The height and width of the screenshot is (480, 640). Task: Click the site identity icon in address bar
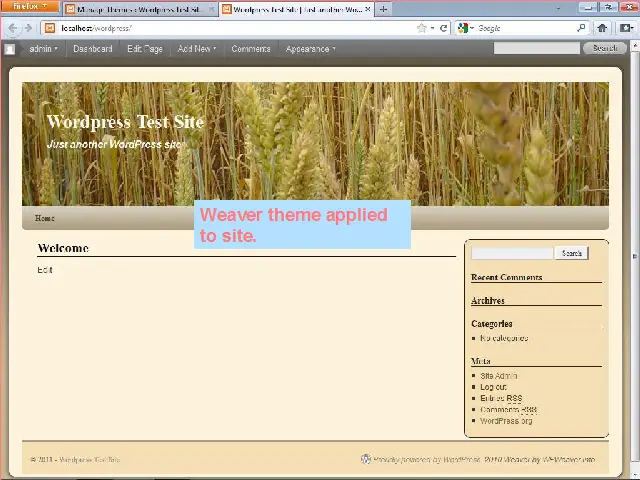tap(50, 28)
